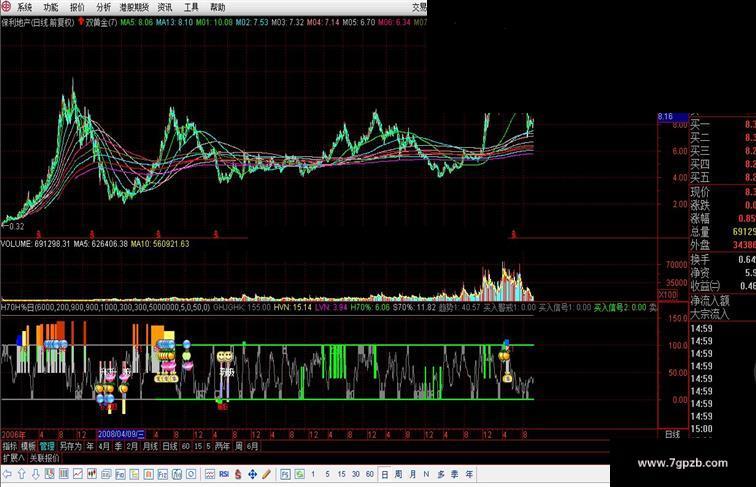The width and height of the screenshot is (756, 487).
Task: Click the green refresh G icon
Action: [299, 474]
